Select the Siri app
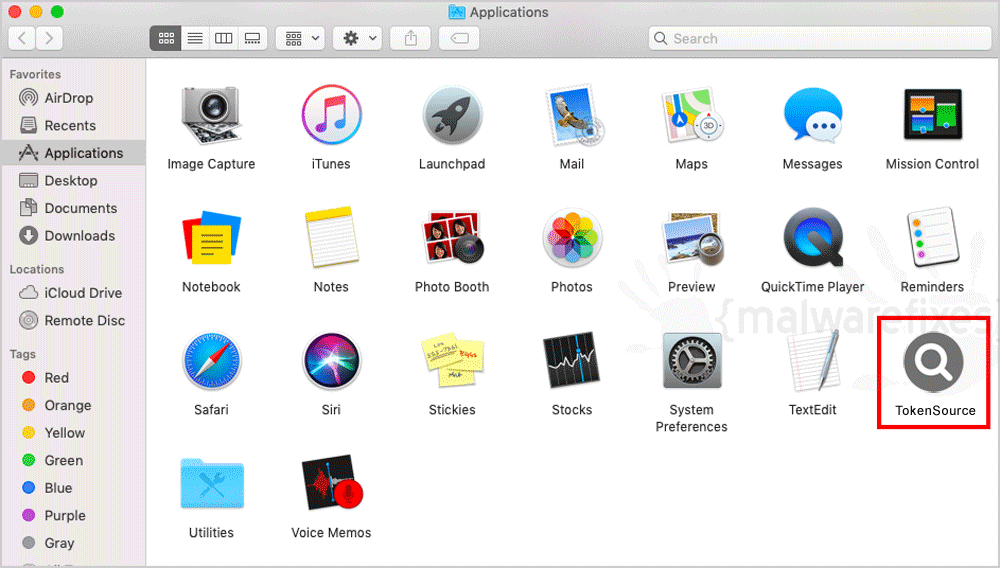This screenshot has height=568, width=1000. tap(331, 361)
